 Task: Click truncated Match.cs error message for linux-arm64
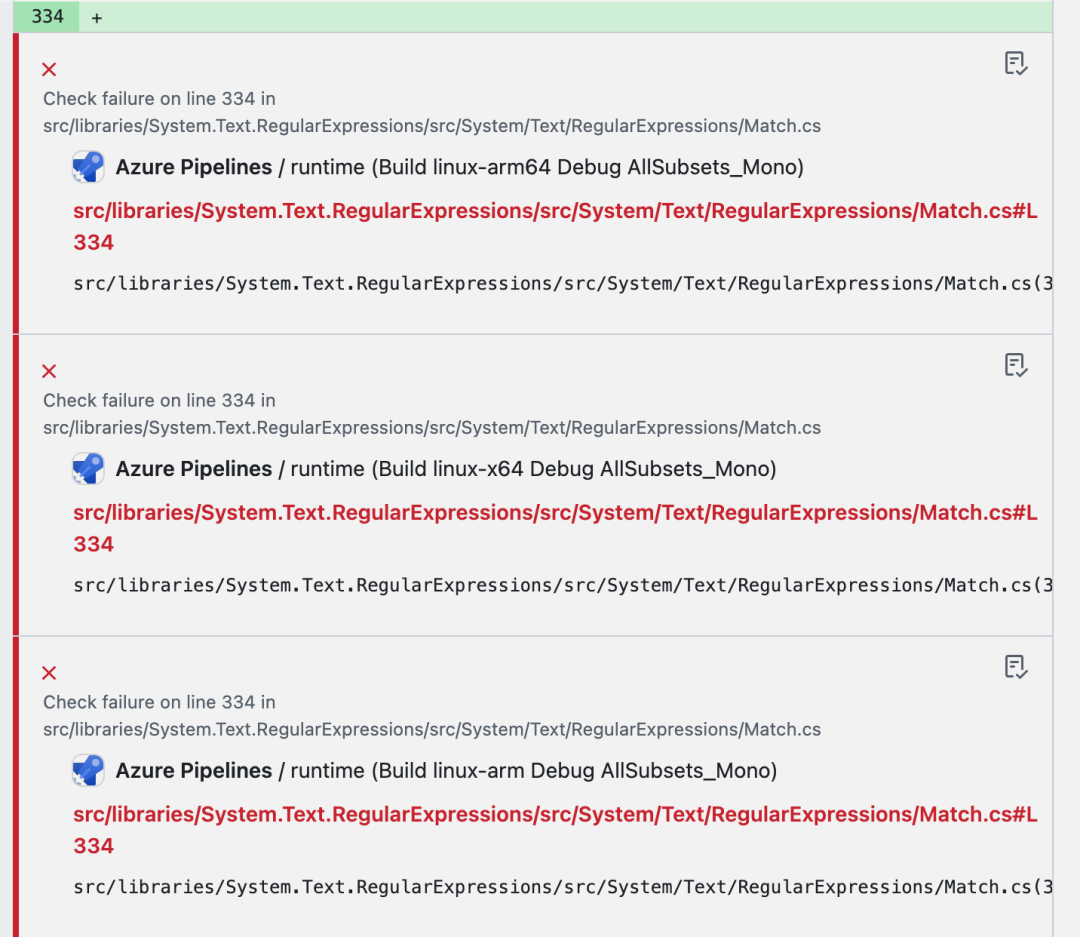coord(562,284)
